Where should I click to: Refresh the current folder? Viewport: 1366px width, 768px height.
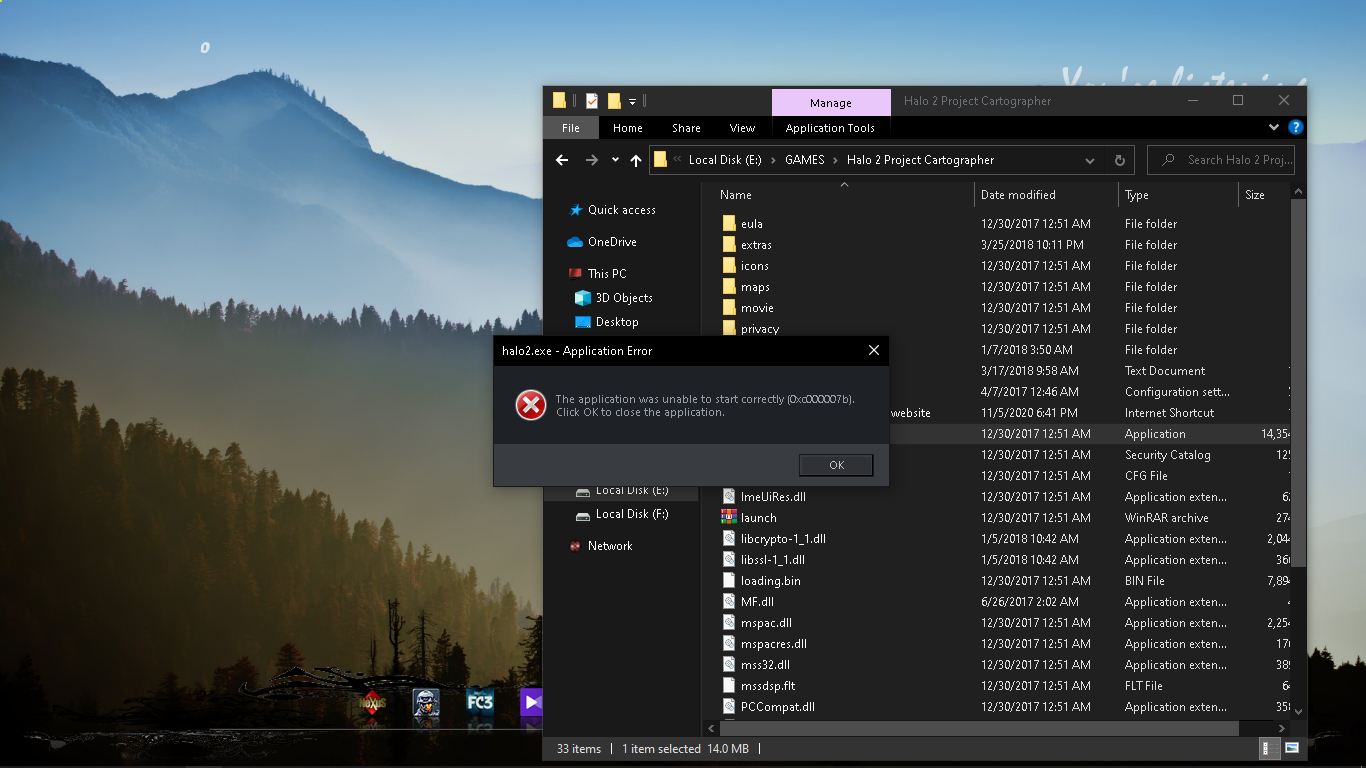pyautogui.click(x=1120, y=160)
